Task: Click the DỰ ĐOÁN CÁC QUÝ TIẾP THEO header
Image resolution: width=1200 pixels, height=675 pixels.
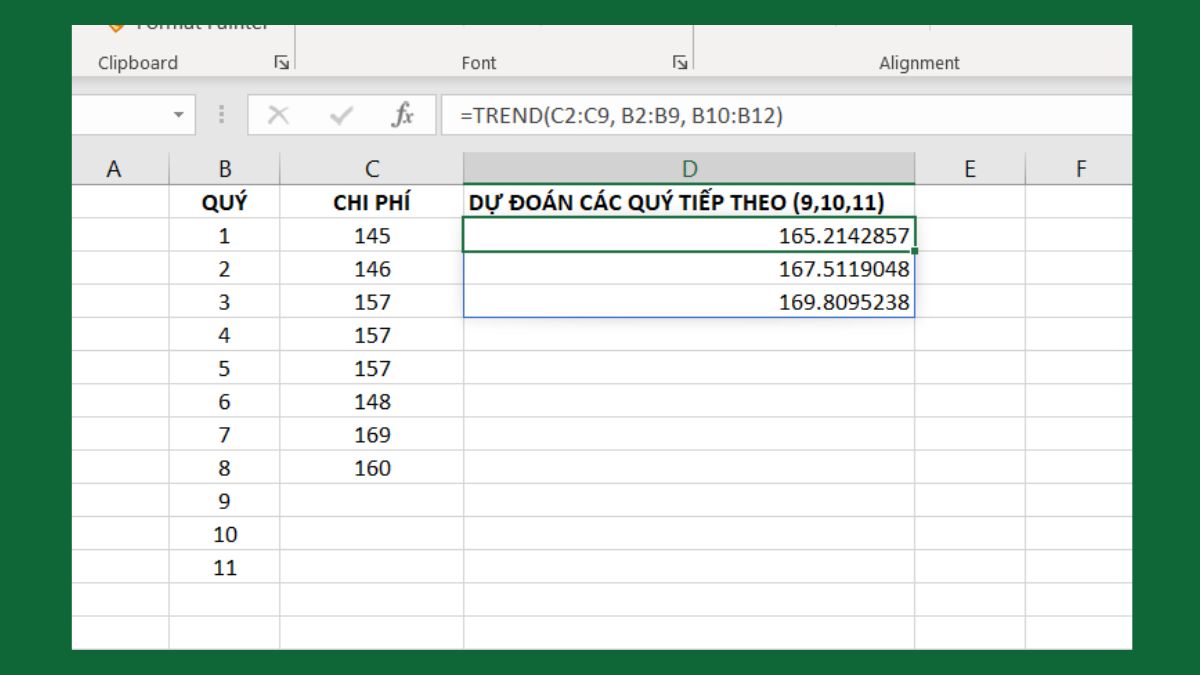Action: [x=688, y=201]
